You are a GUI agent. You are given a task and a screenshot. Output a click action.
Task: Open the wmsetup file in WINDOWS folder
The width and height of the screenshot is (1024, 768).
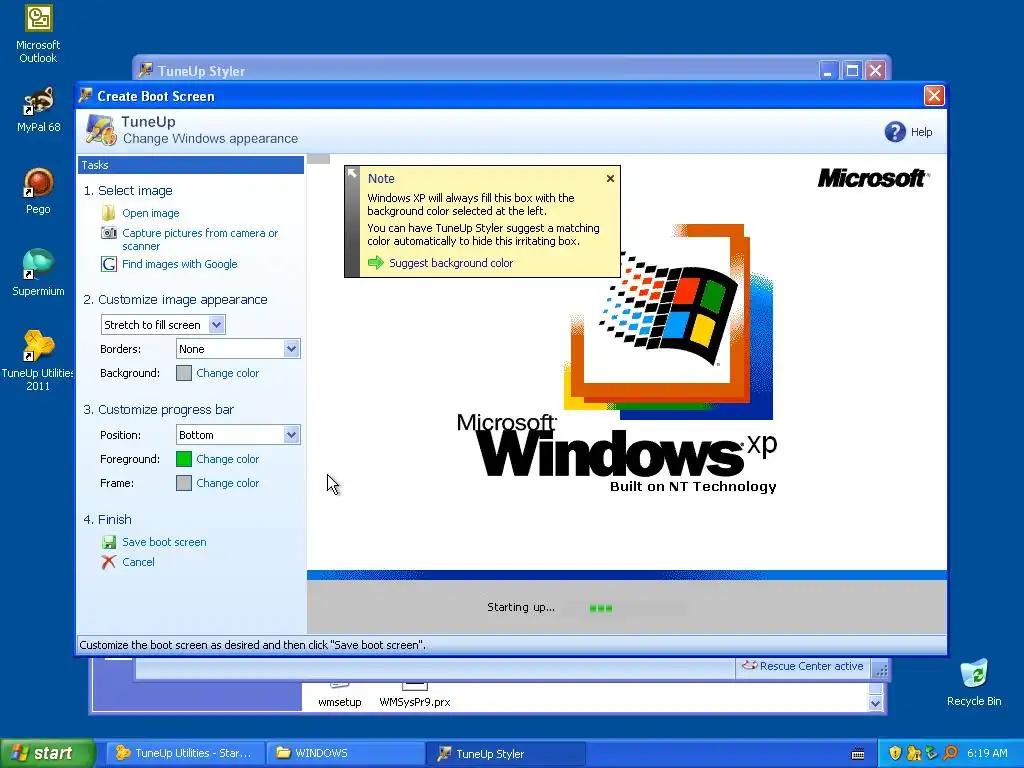(340, 694)
